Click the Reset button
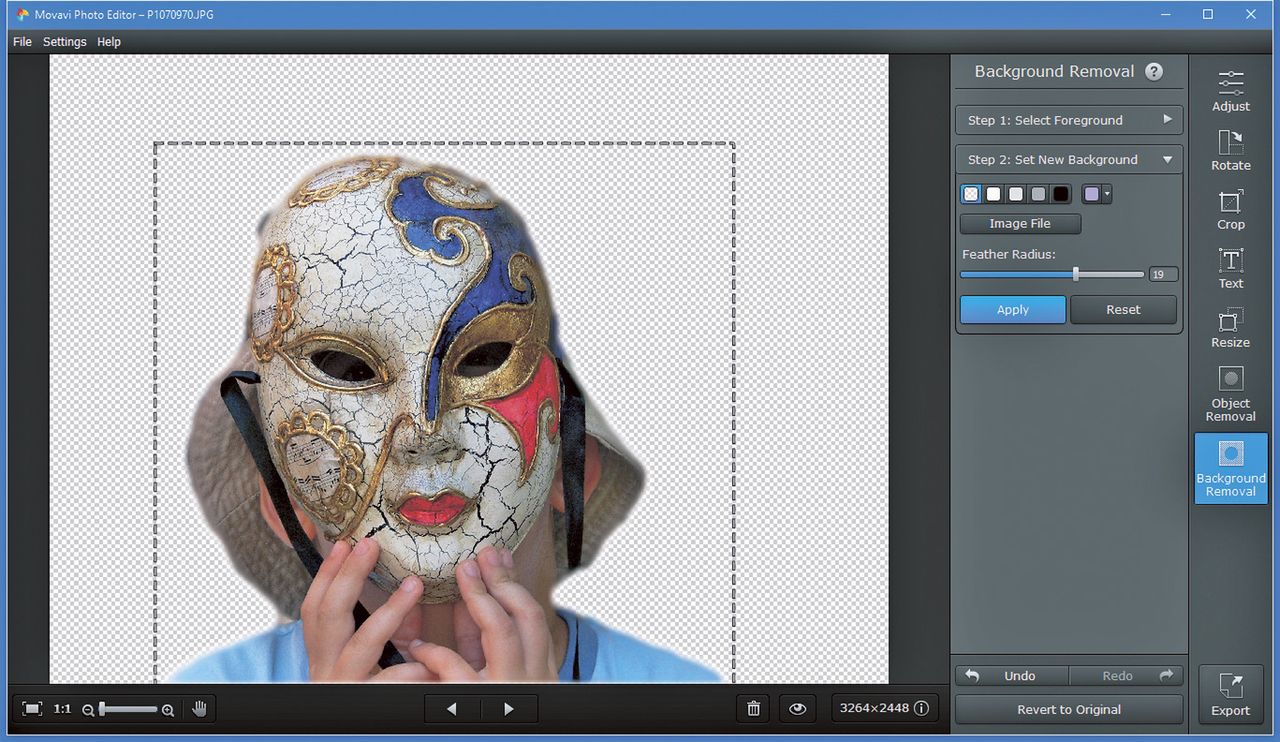 tap(1123, 310)
